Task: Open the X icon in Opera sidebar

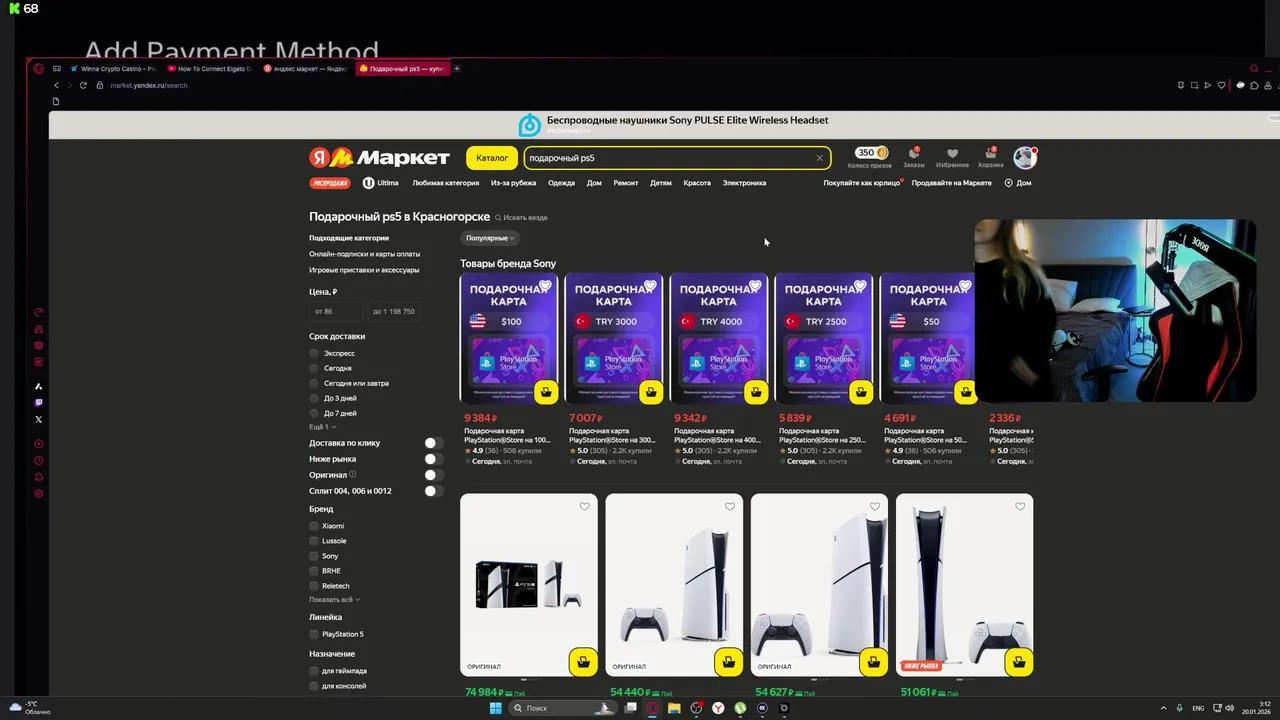Action: point(39,419)
